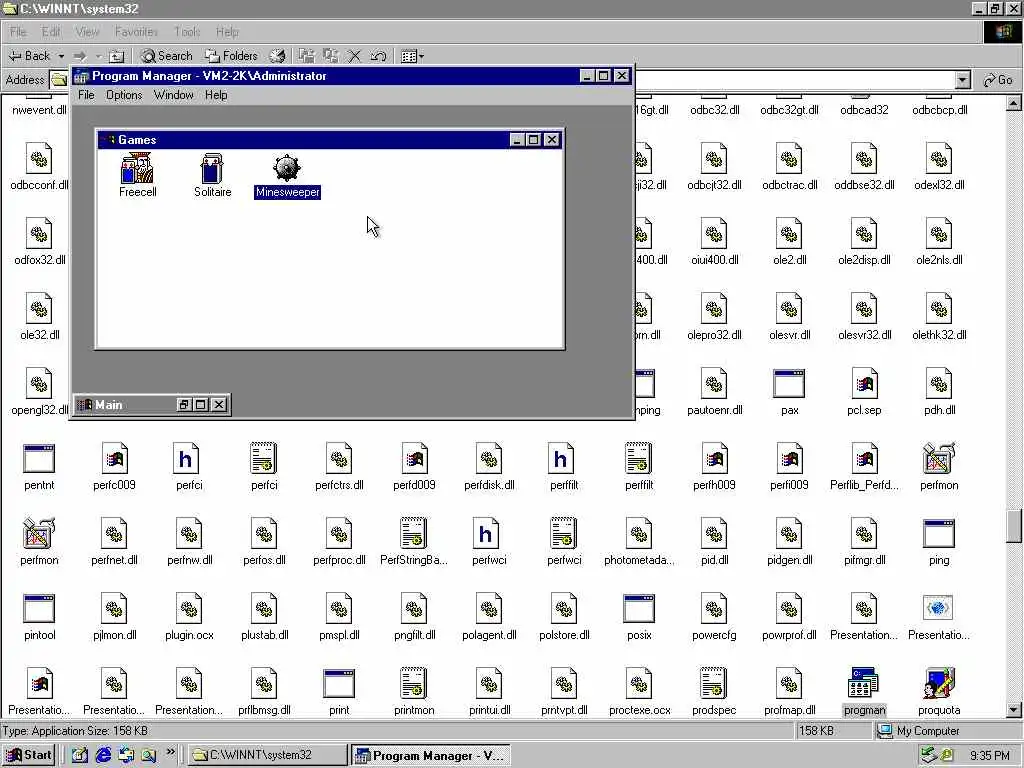Click the Start button

point(28,755)
